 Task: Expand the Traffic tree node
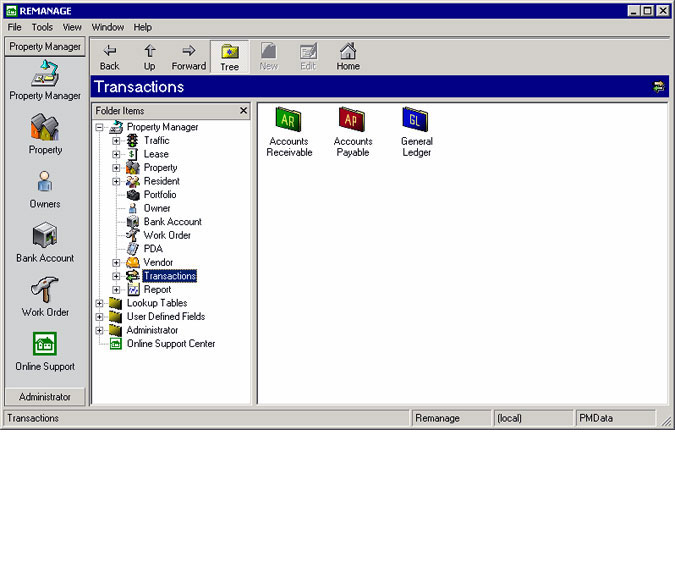[116, 141]
